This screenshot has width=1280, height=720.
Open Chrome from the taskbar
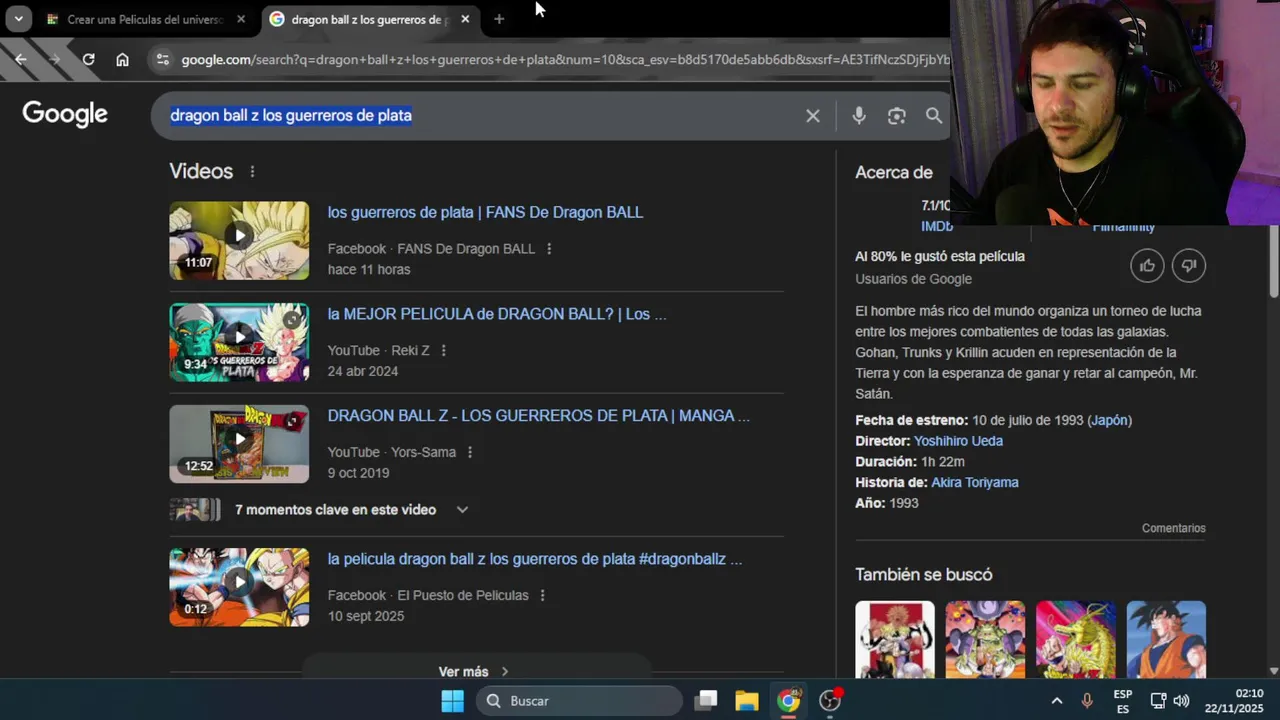789,701
